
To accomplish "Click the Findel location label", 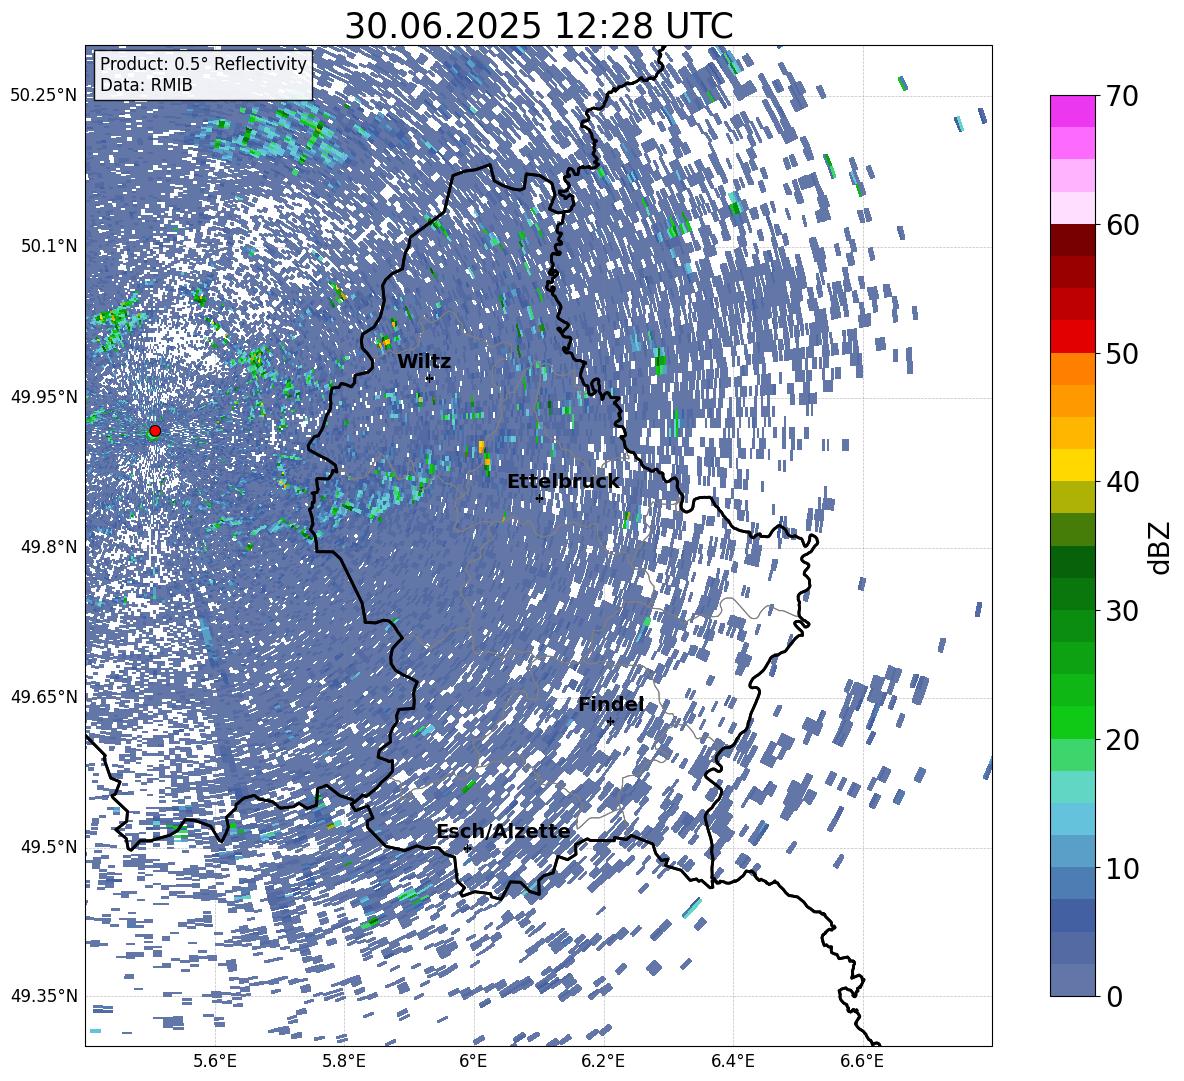I will [x=611, y=704].
